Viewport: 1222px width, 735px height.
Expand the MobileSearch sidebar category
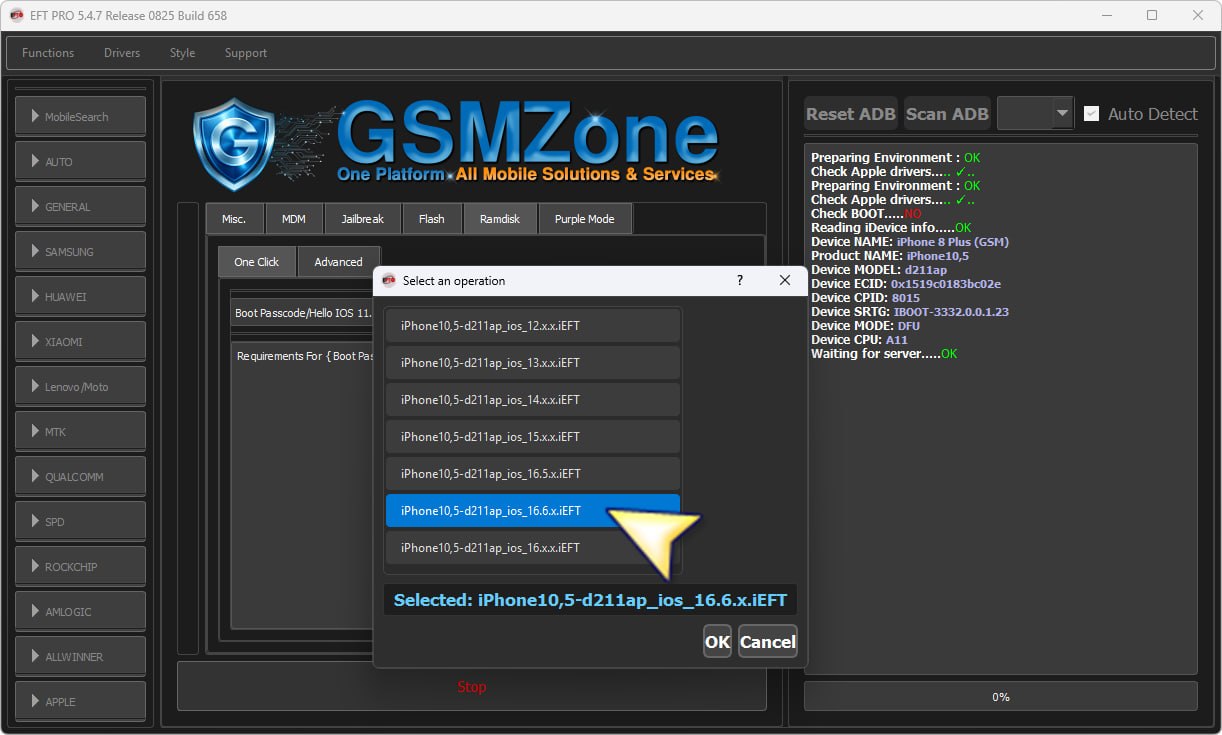[80, 116]
